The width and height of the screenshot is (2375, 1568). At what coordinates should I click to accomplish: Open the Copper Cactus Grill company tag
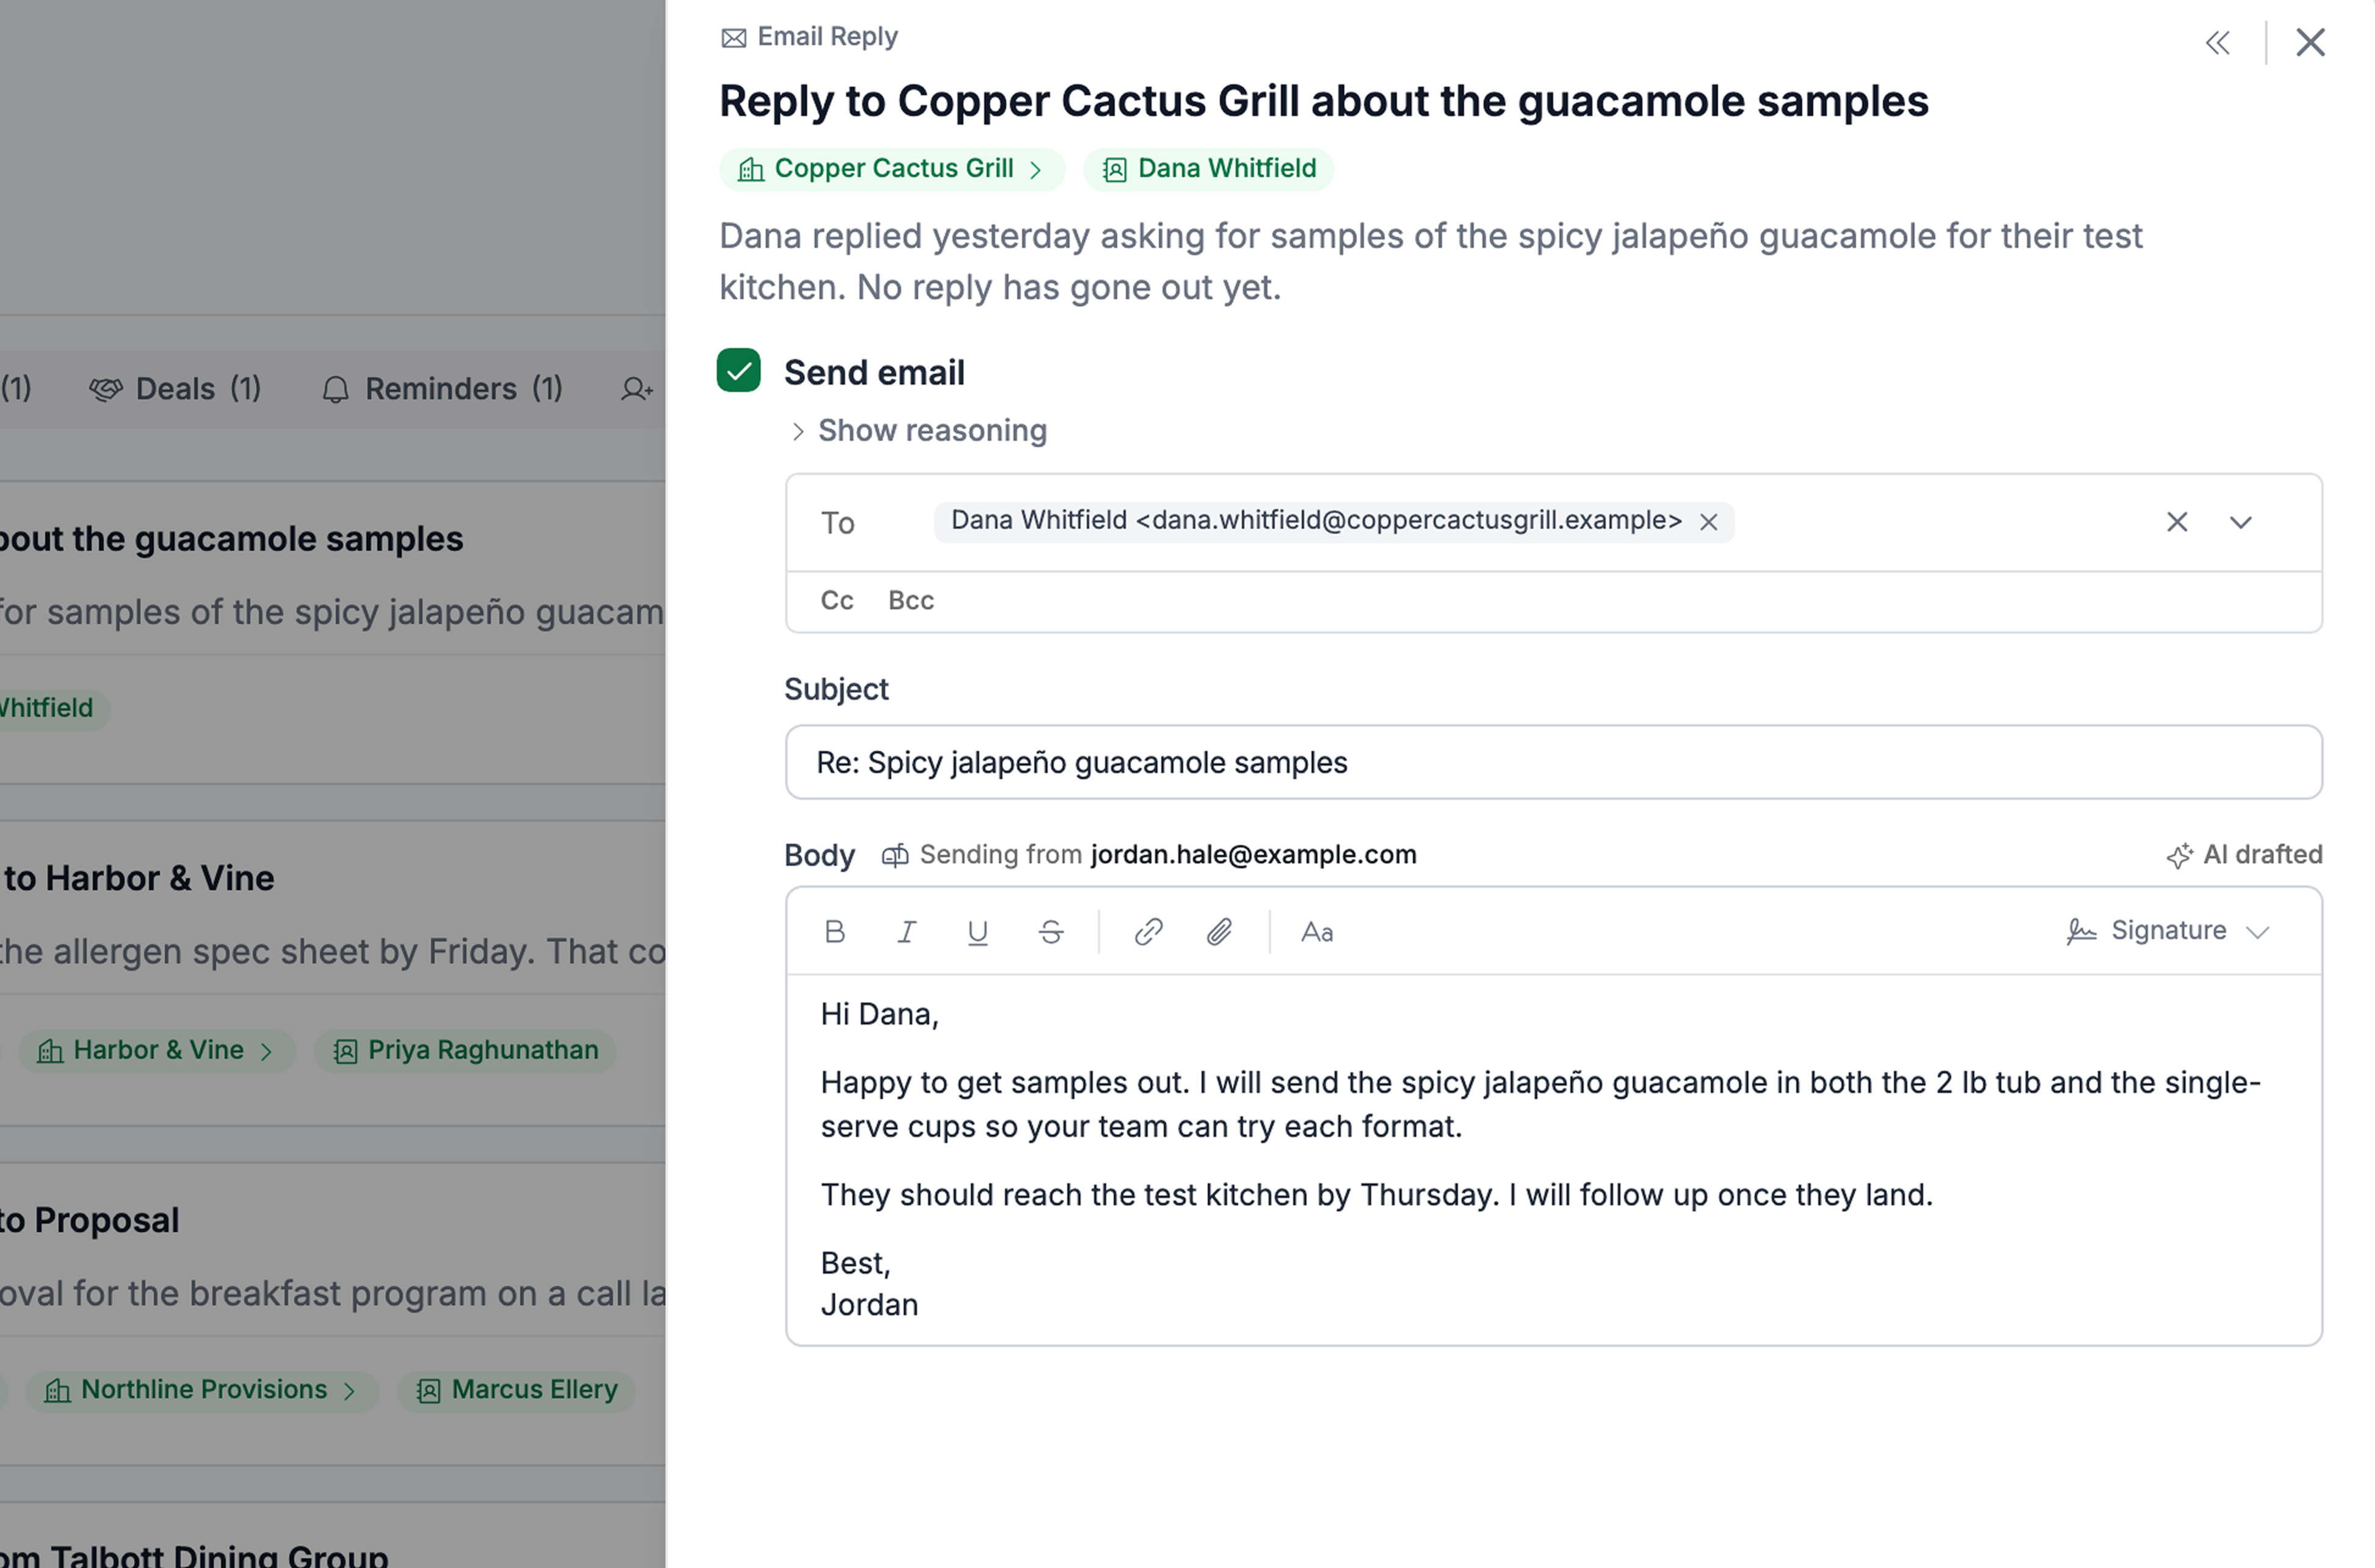point(891,169)
